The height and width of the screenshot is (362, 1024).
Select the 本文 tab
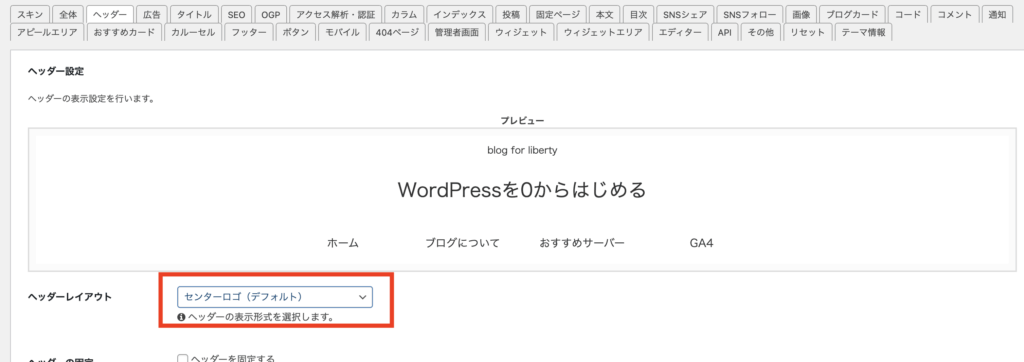(605, 14)
